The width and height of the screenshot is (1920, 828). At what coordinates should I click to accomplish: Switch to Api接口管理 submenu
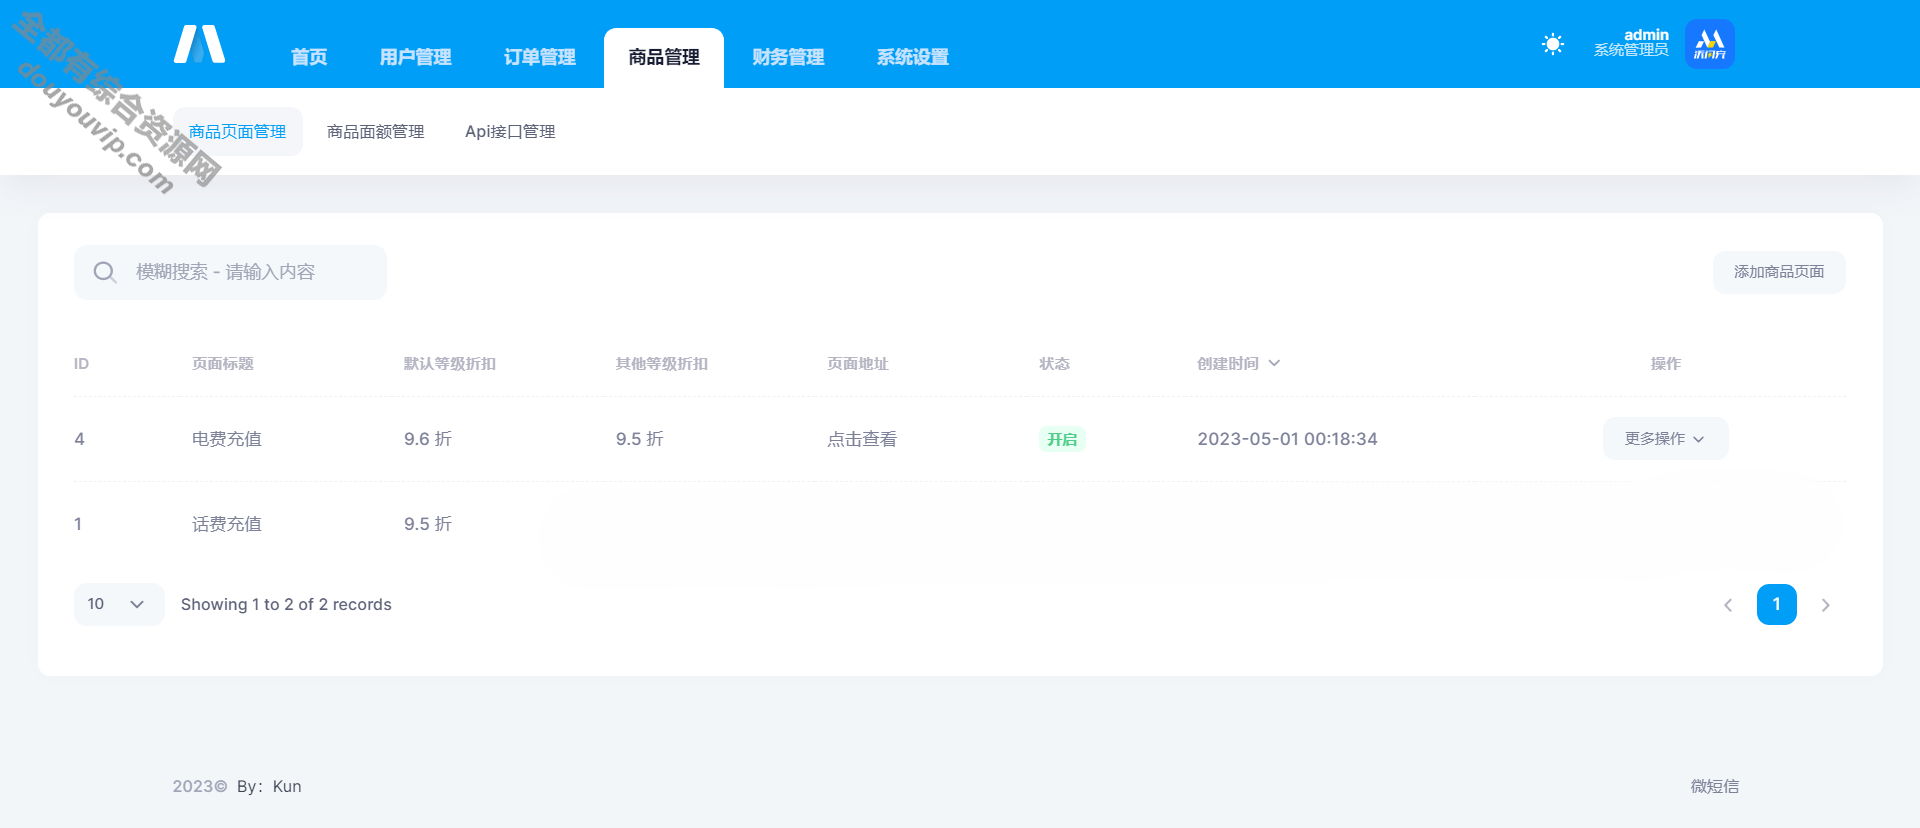tap(510, 131)
